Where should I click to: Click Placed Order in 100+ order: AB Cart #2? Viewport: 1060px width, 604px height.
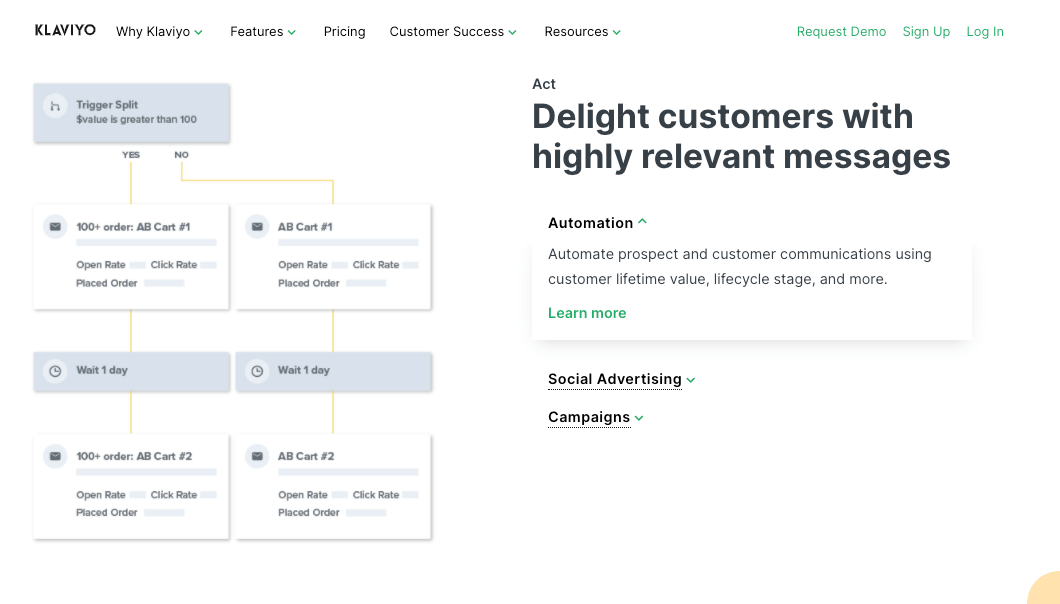pyautogui.click(x=107, y=513)
